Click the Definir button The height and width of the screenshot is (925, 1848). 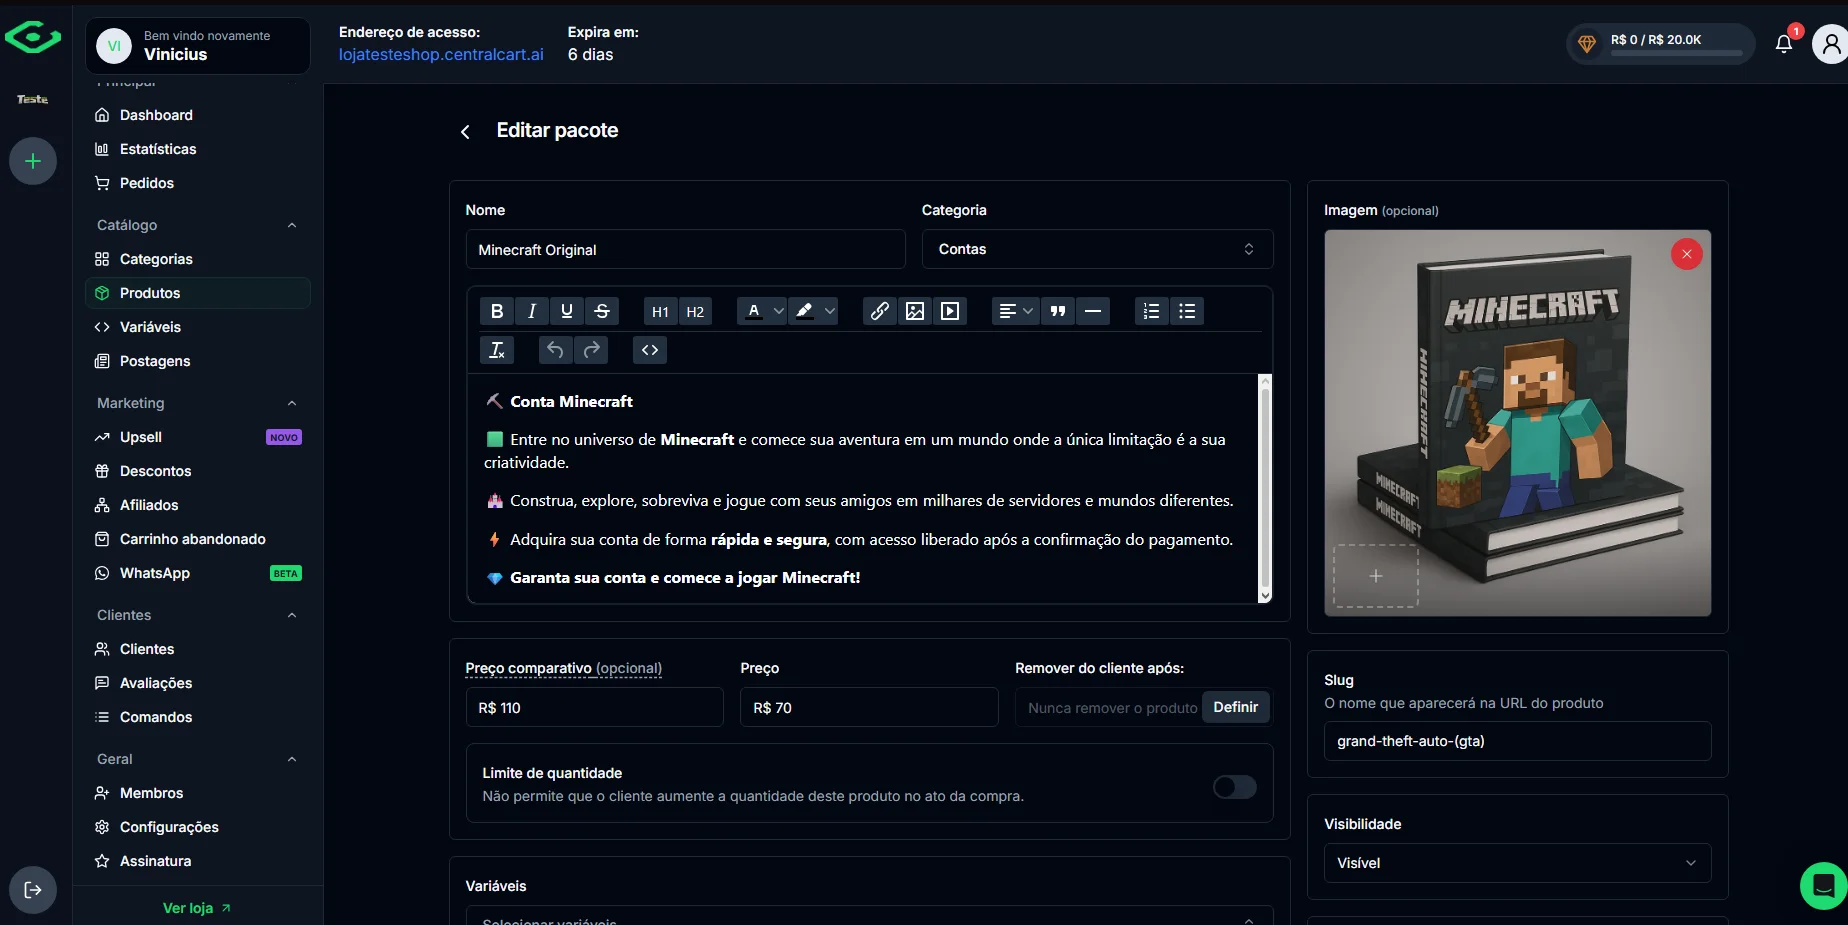pyautogui.click(x=1236, y=707)
